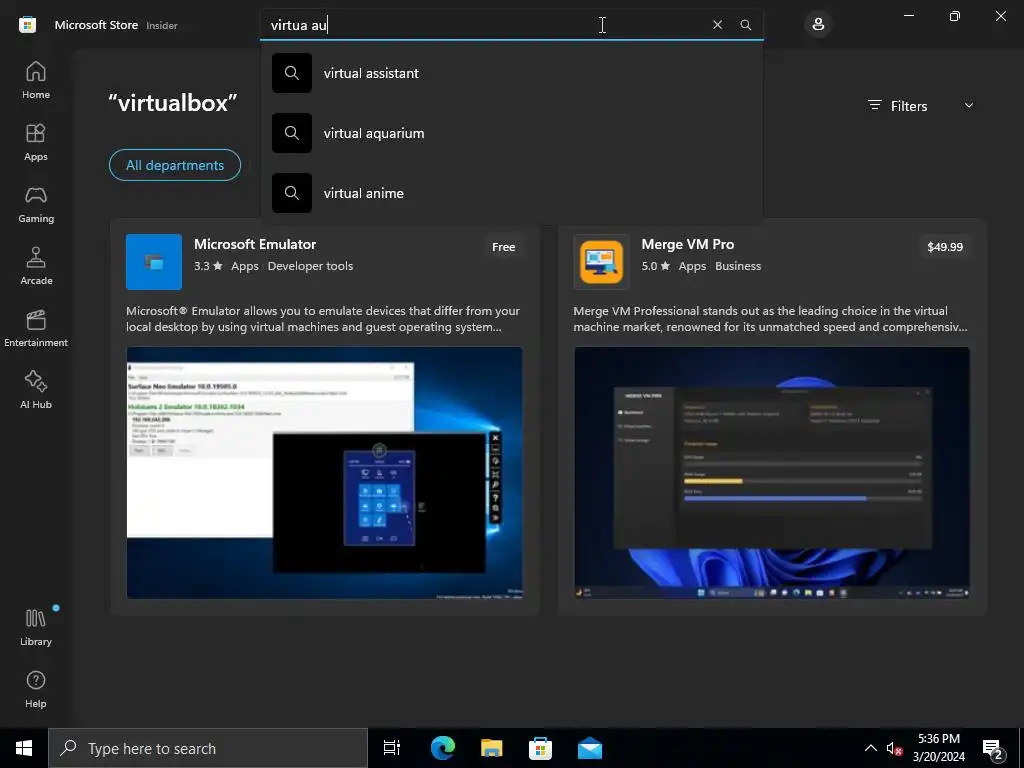This screenshot has width=1024, height=768.
Task: Select the All departments filter chip
Action: 175,165
